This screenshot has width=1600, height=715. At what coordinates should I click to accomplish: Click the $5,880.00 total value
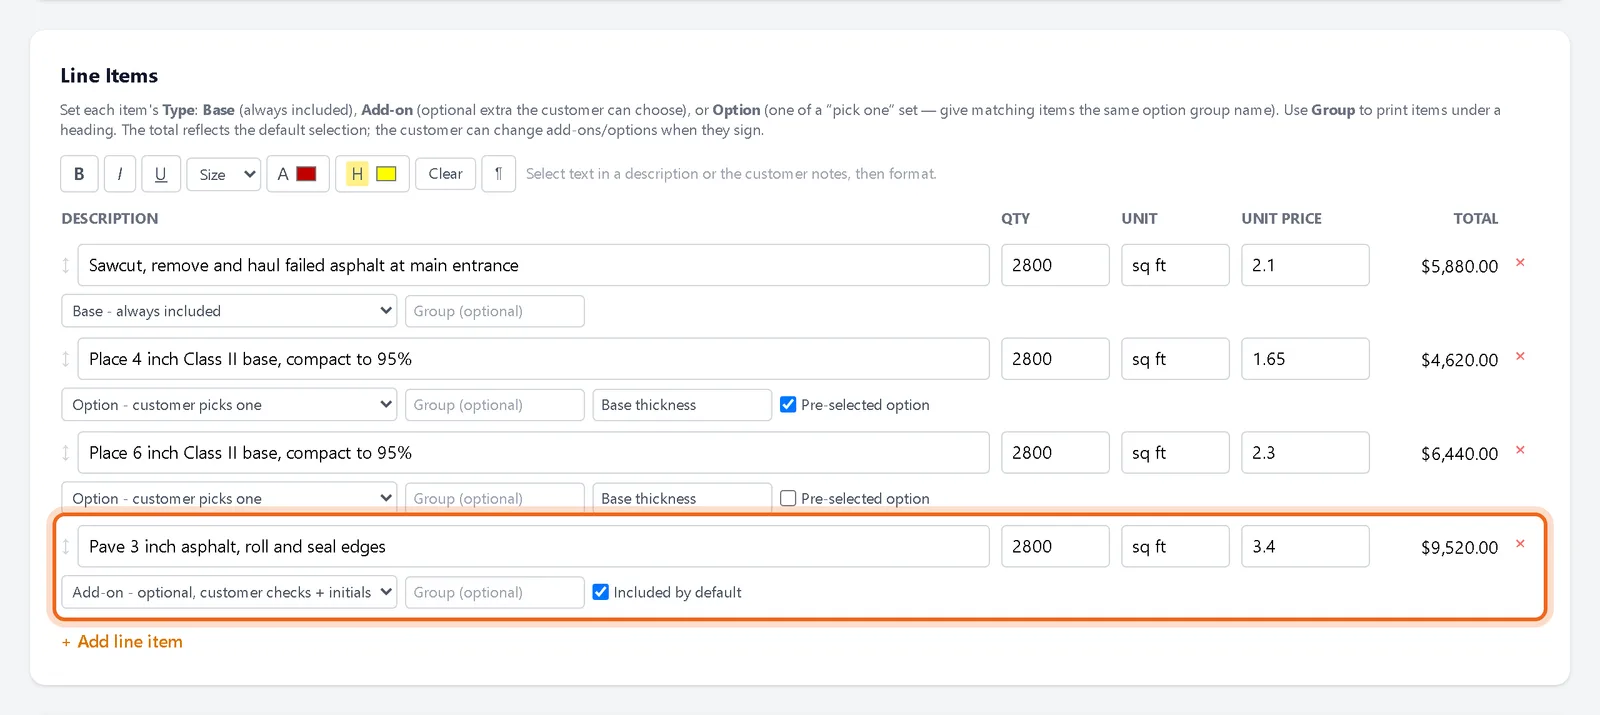coord(1459,267)
